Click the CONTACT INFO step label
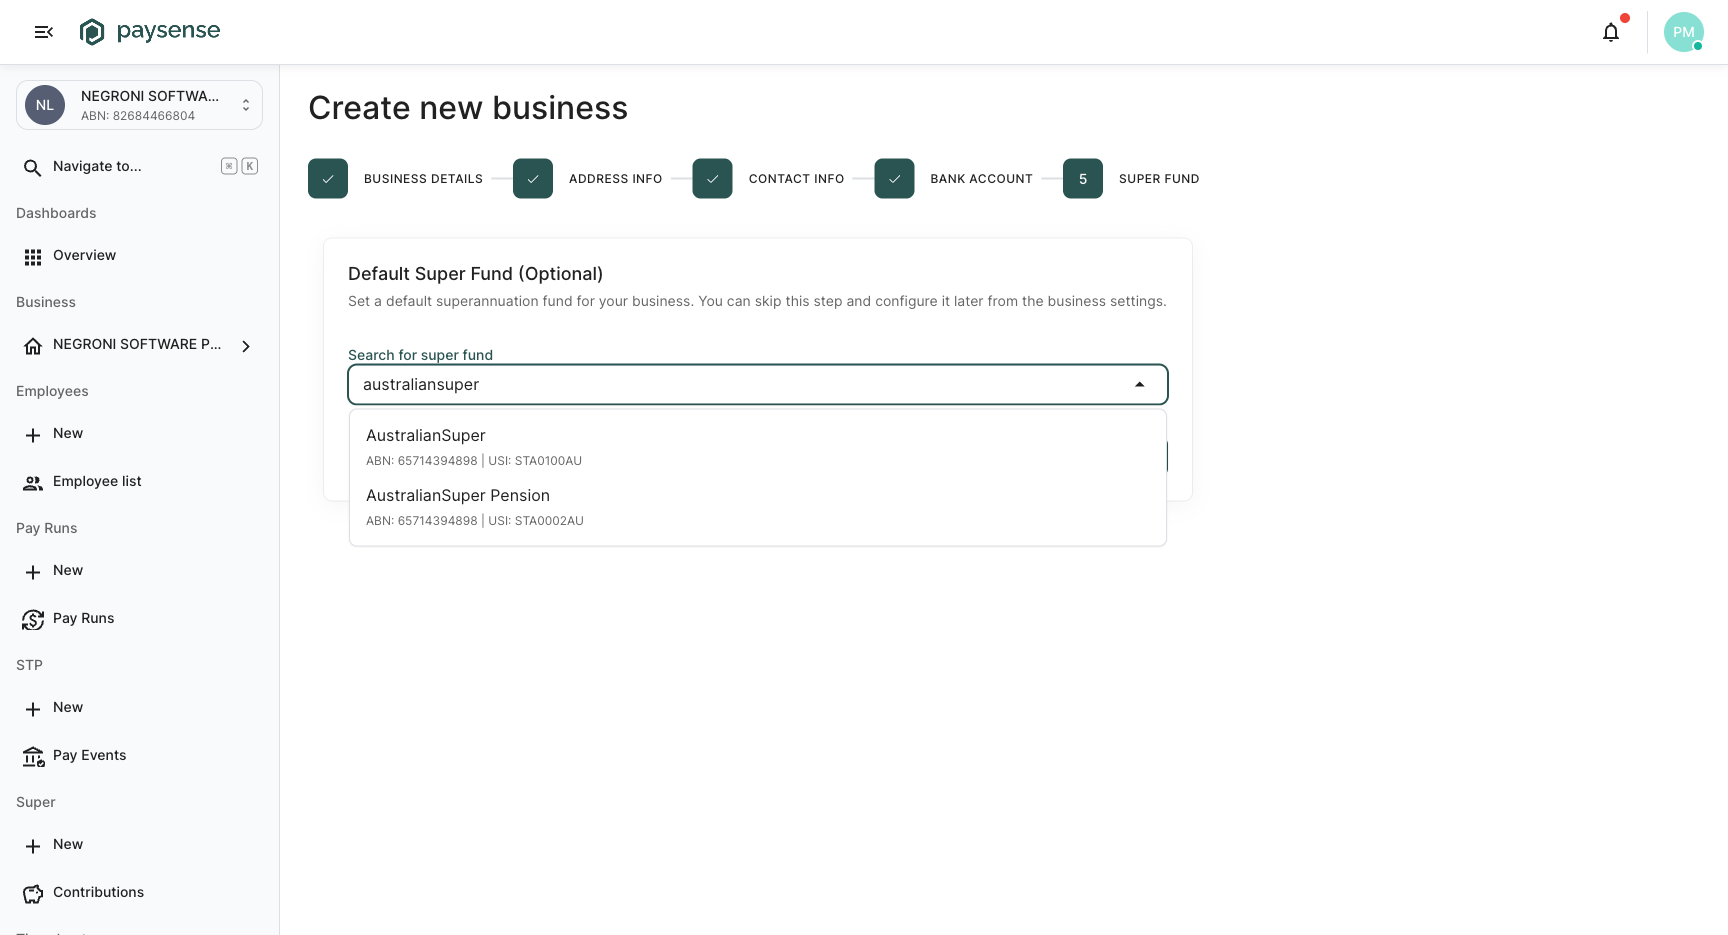This screenshot has height=935, width=1728. coord(796,179)
